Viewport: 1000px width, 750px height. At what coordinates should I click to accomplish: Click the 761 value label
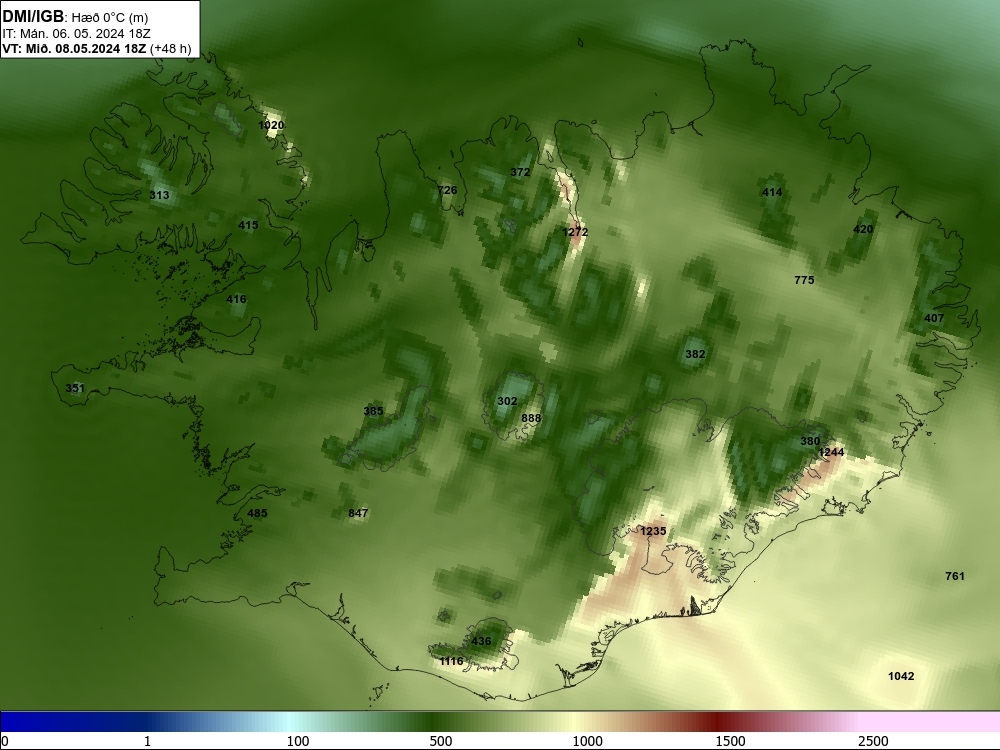coord(955,577)
